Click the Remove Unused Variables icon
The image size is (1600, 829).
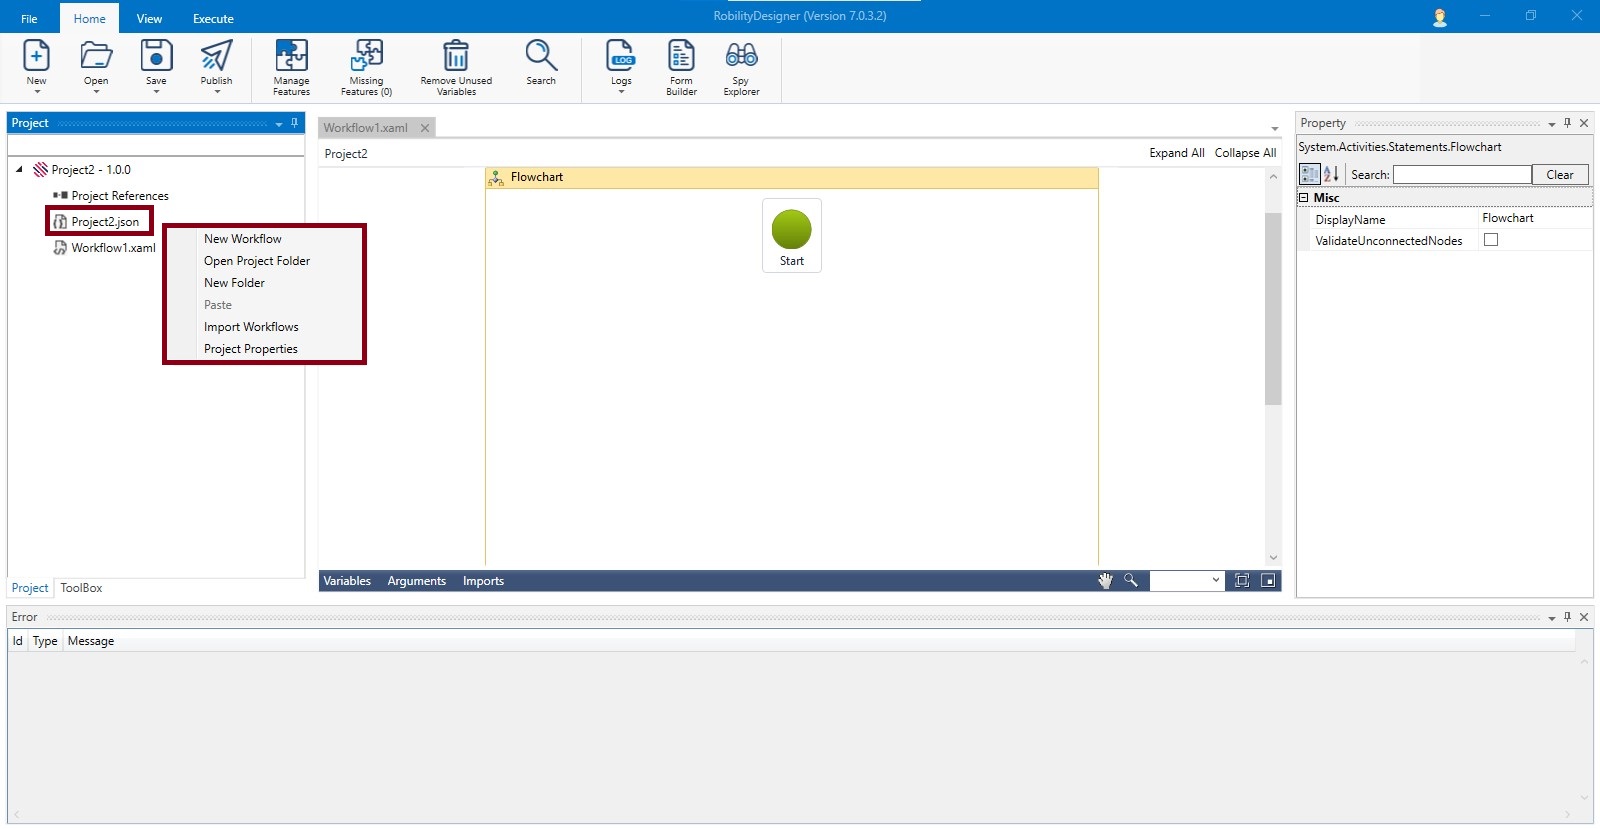[456, 58]
